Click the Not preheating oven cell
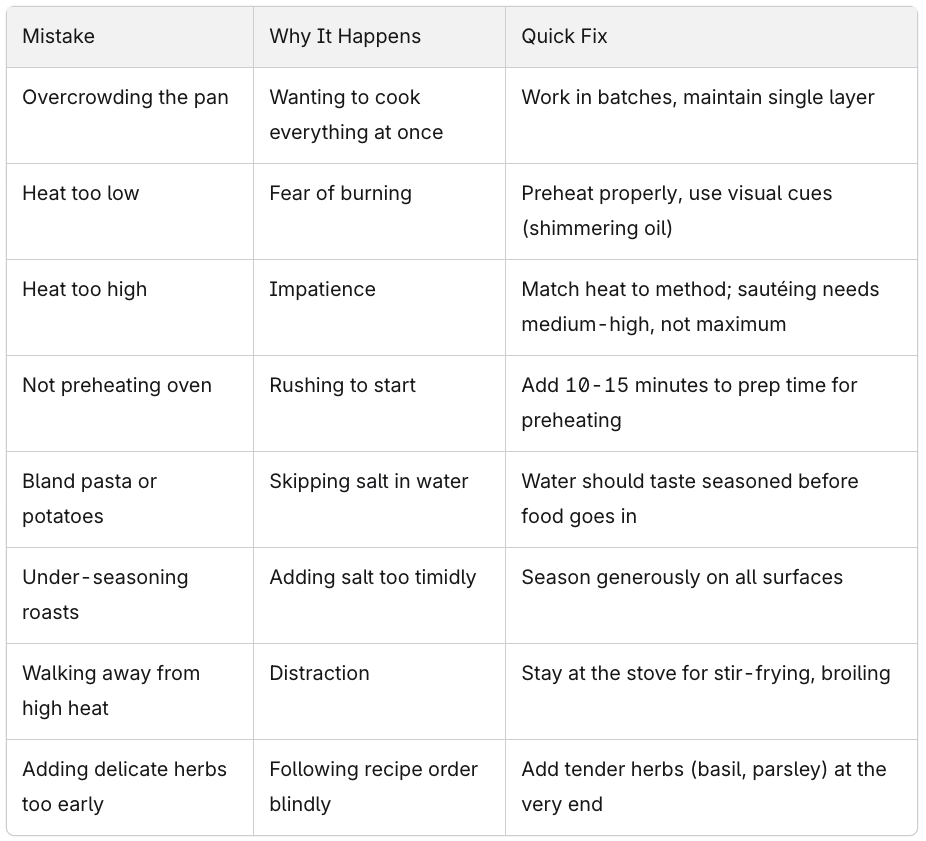 (x=130, y=403)
